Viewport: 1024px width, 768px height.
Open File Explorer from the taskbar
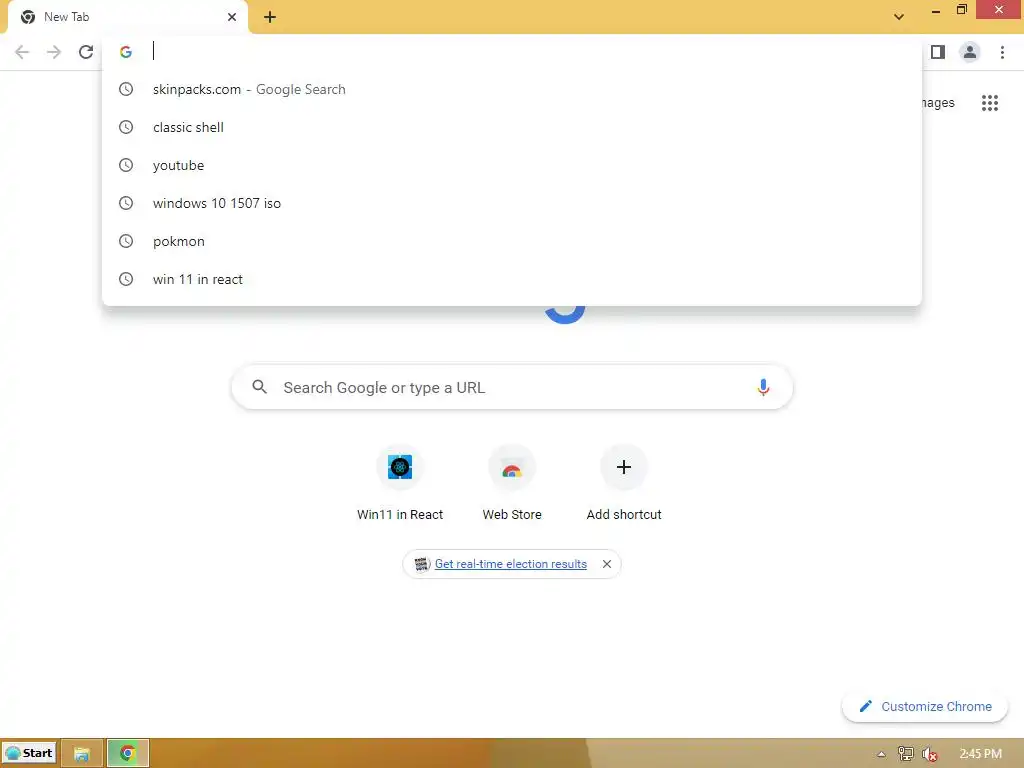coord(82,754)
